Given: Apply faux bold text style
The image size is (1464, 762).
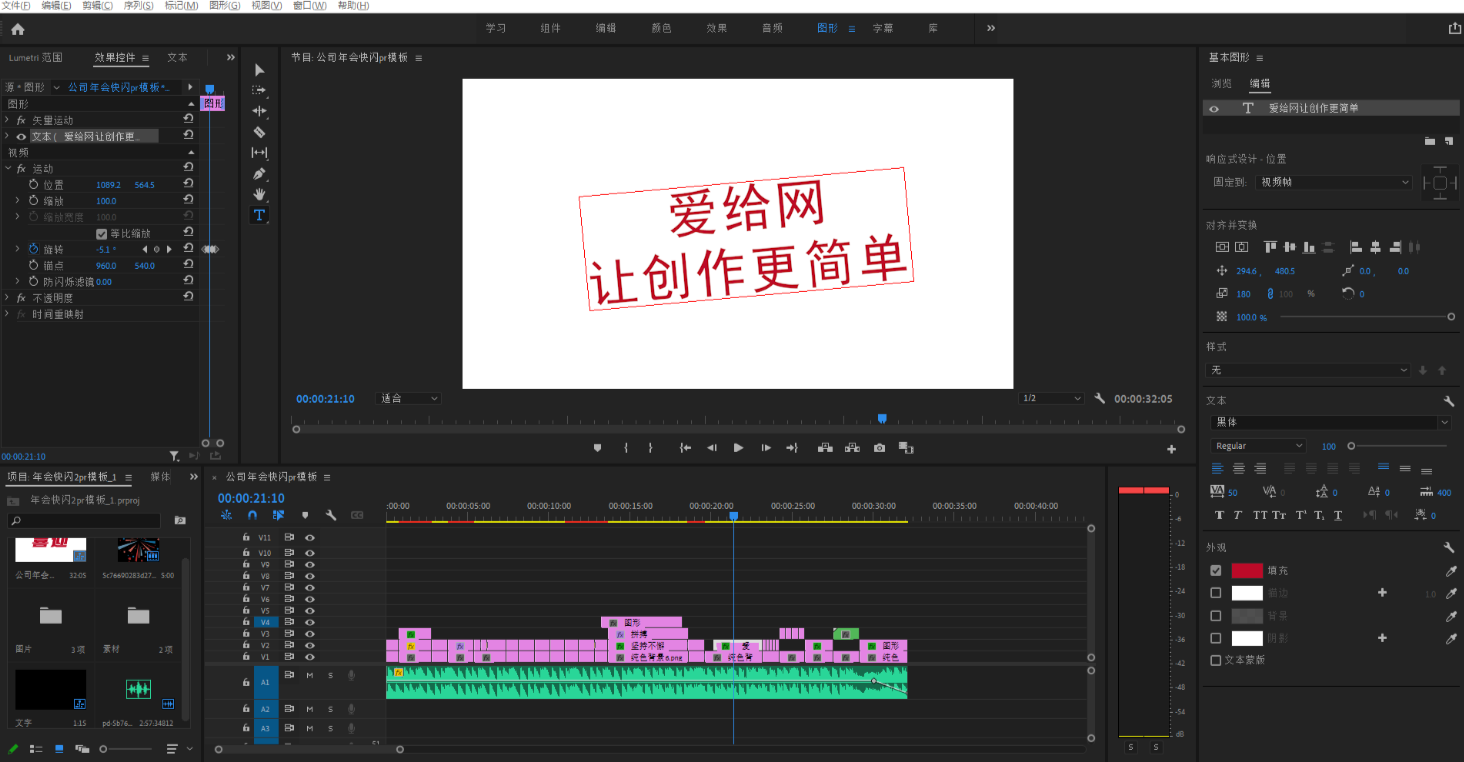Looking at the screenshot, I should coord(1219,515).
